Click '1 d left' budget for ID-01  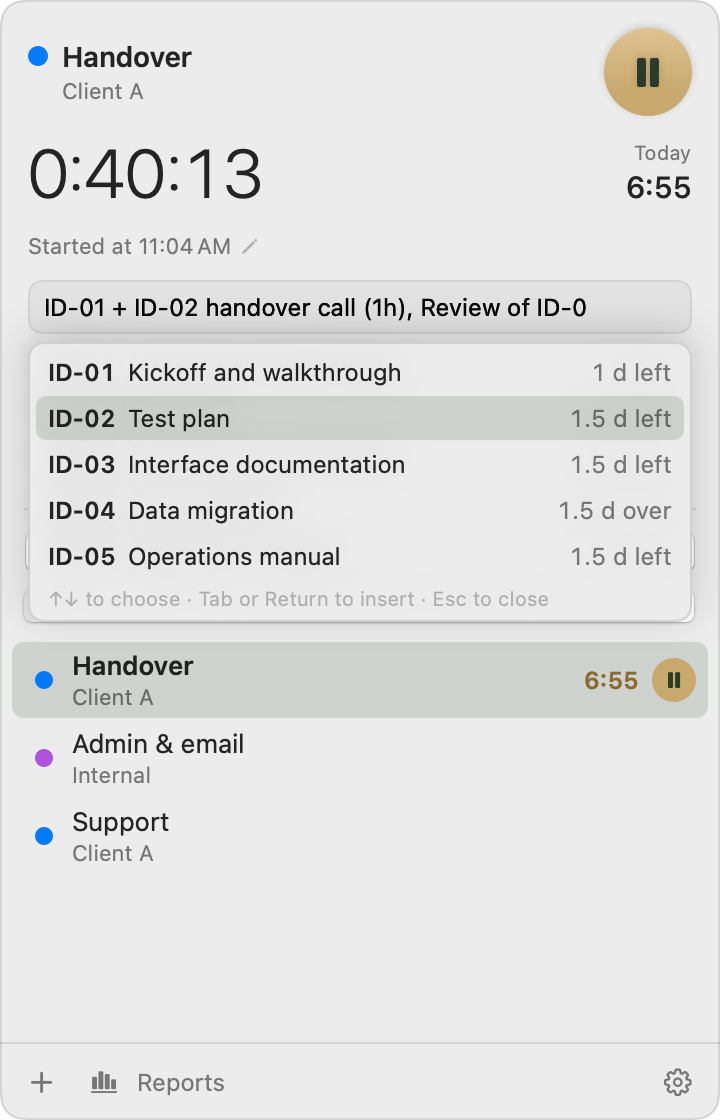(631, 373)
